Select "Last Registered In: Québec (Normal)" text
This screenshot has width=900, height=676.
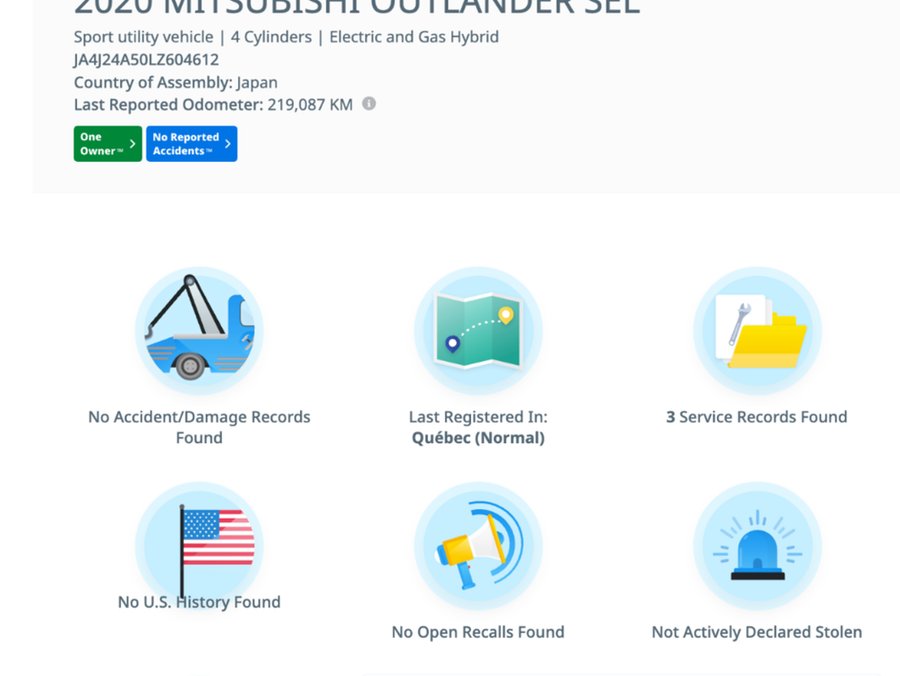pos(478,427)
